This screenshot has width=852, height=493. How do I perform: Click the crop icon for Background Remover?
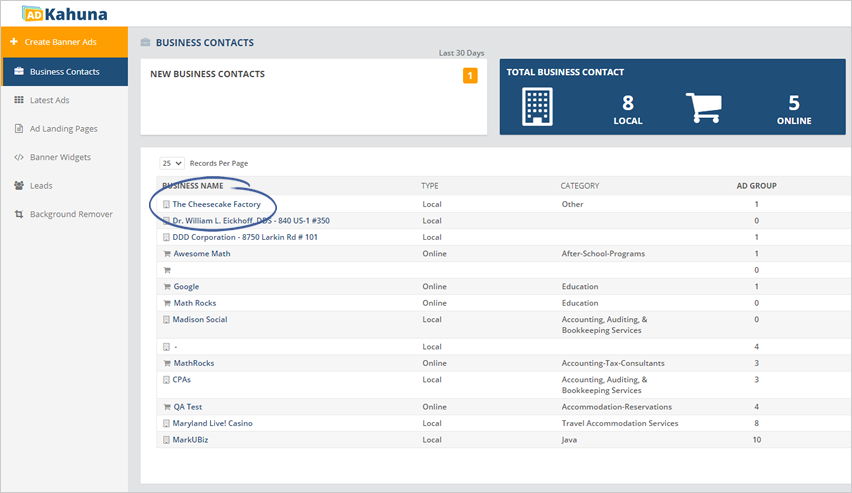pos(19,214)
